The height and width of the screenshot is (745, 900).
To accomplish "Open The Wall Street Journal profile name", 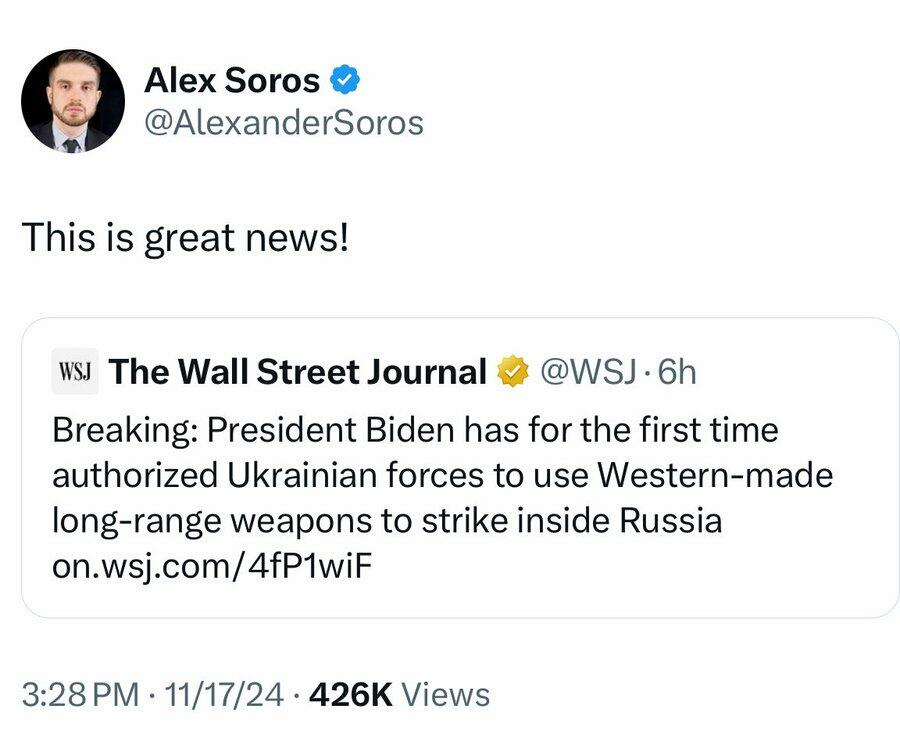I will [x=298, y=372].
